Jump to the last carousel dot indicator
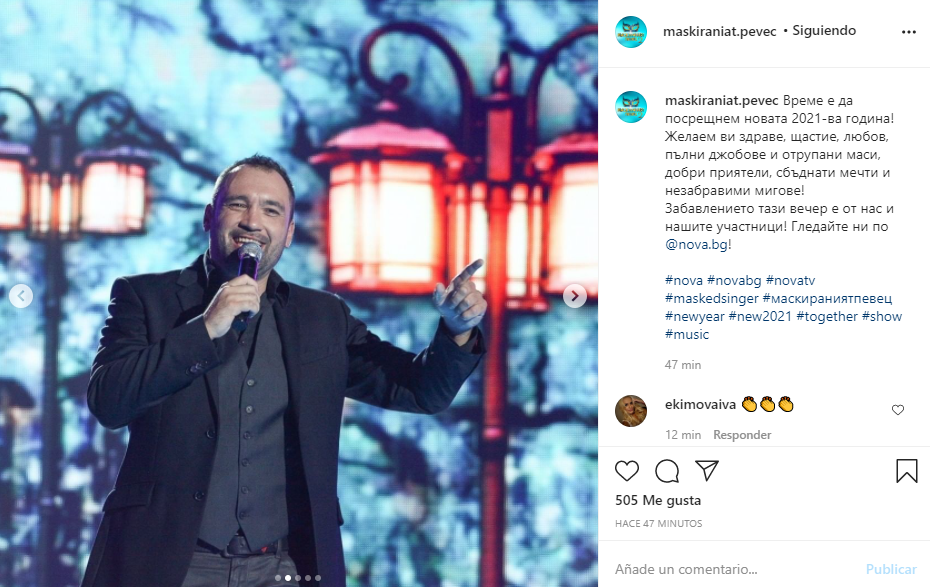The image size is (930, 587). coord(318,578)
